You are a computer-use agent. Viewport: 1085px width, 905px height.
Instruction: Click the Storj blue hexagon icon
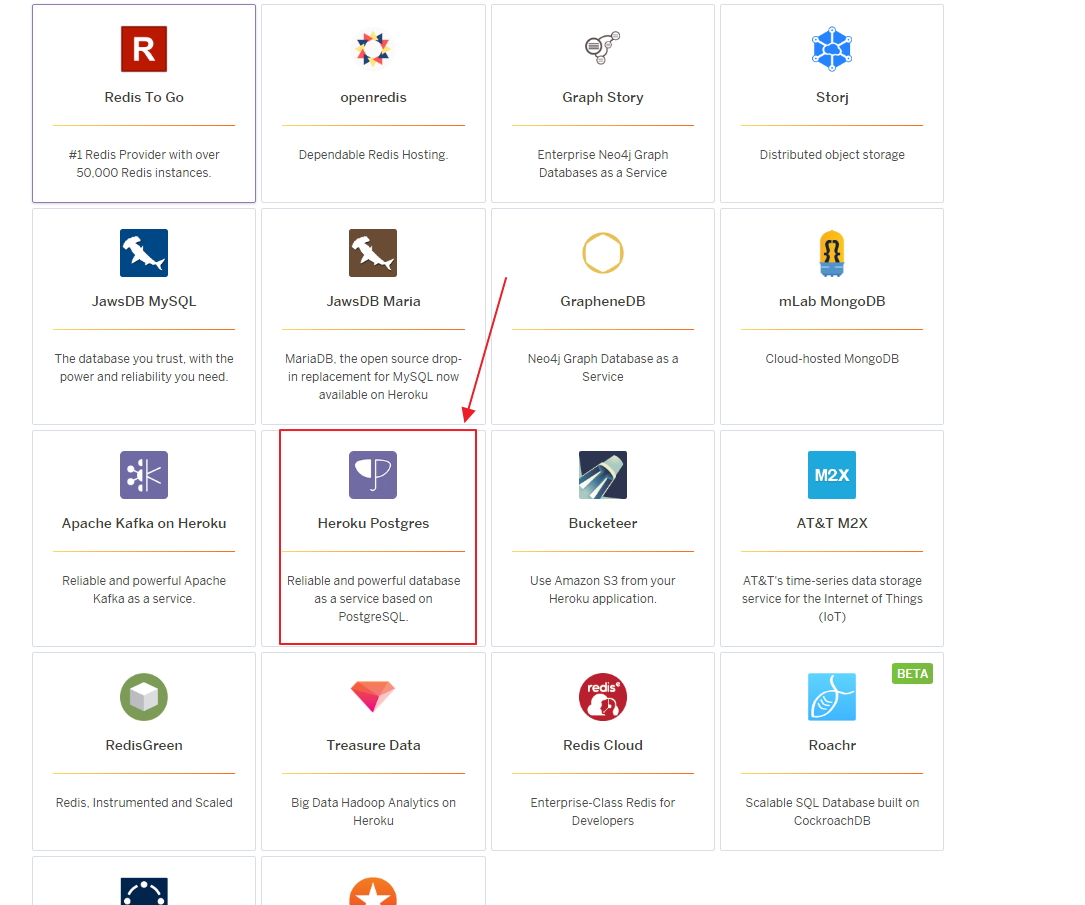point(832,49)
